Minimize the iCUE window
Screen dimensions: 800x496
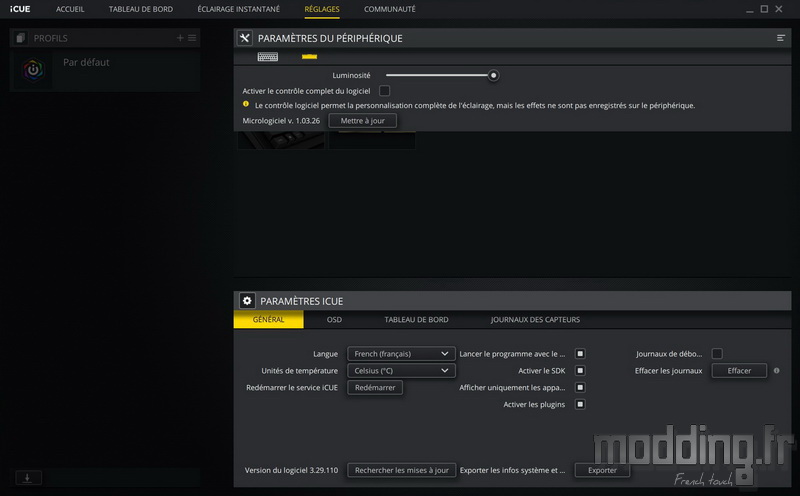749,10
